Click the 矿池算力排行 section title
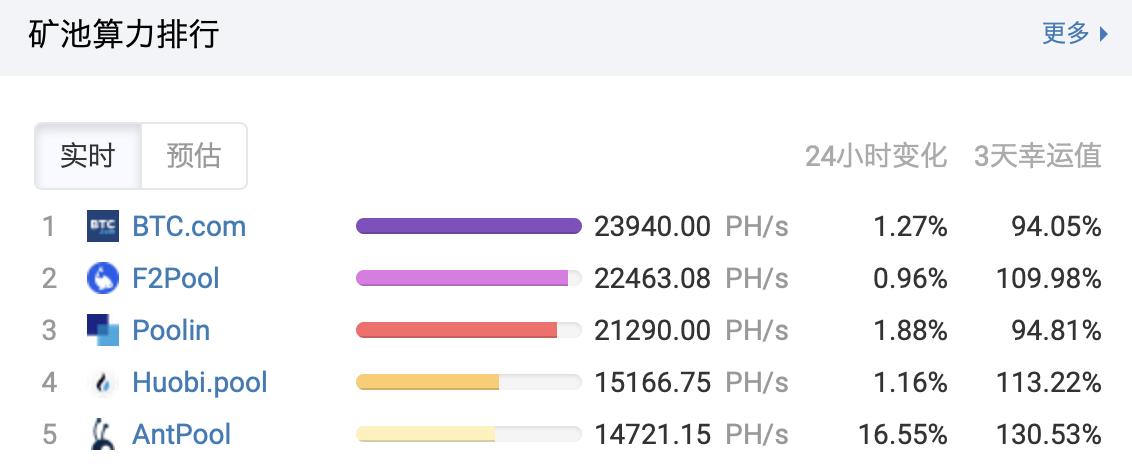1132x466 pixels. 124,34
